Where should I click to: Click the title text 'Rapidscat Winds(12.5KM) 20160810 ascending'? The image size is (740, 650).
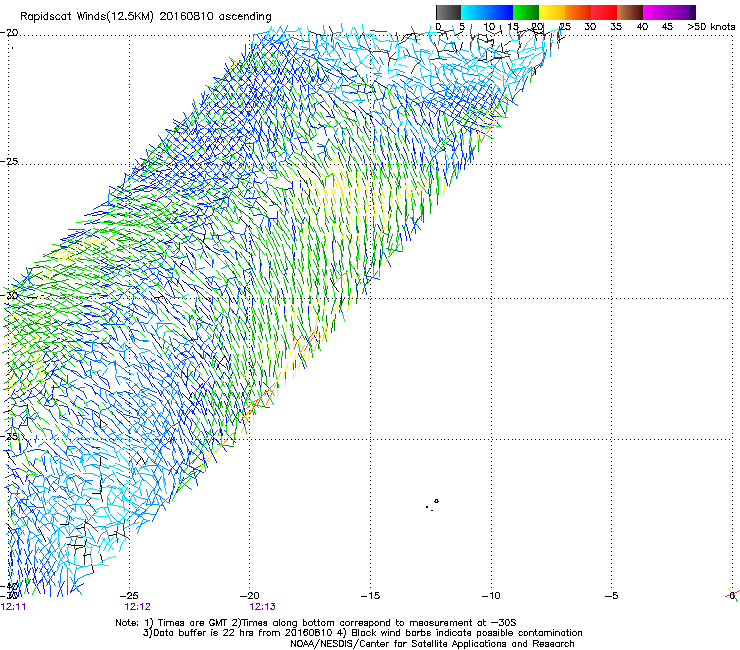tap(146, 17)
